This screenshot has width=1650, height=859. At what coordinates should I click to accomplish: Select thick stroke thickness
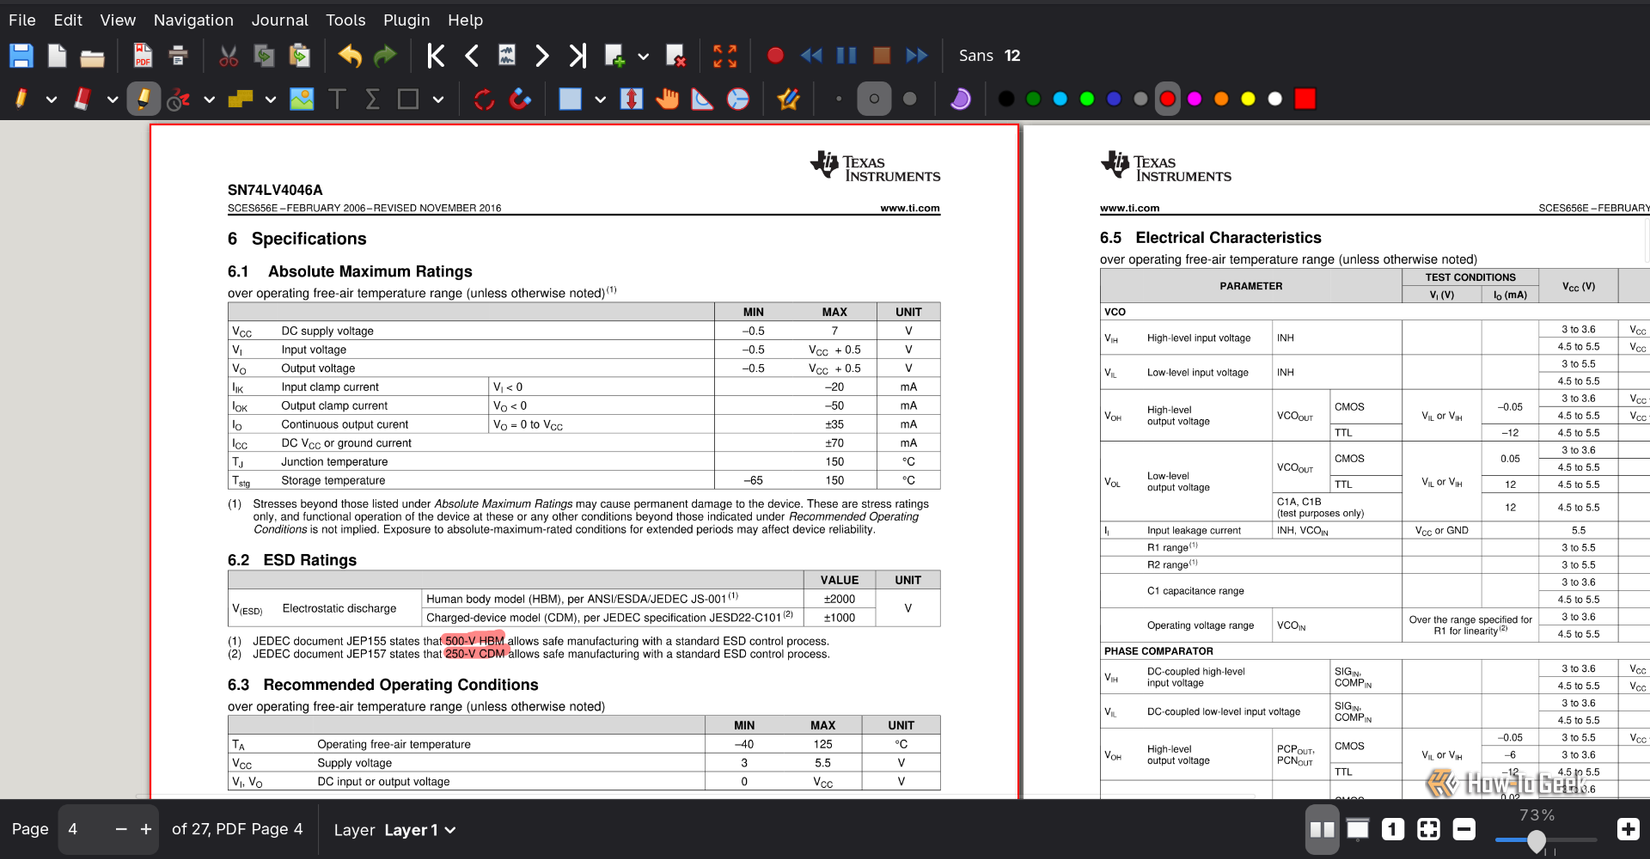coord(909,99)
